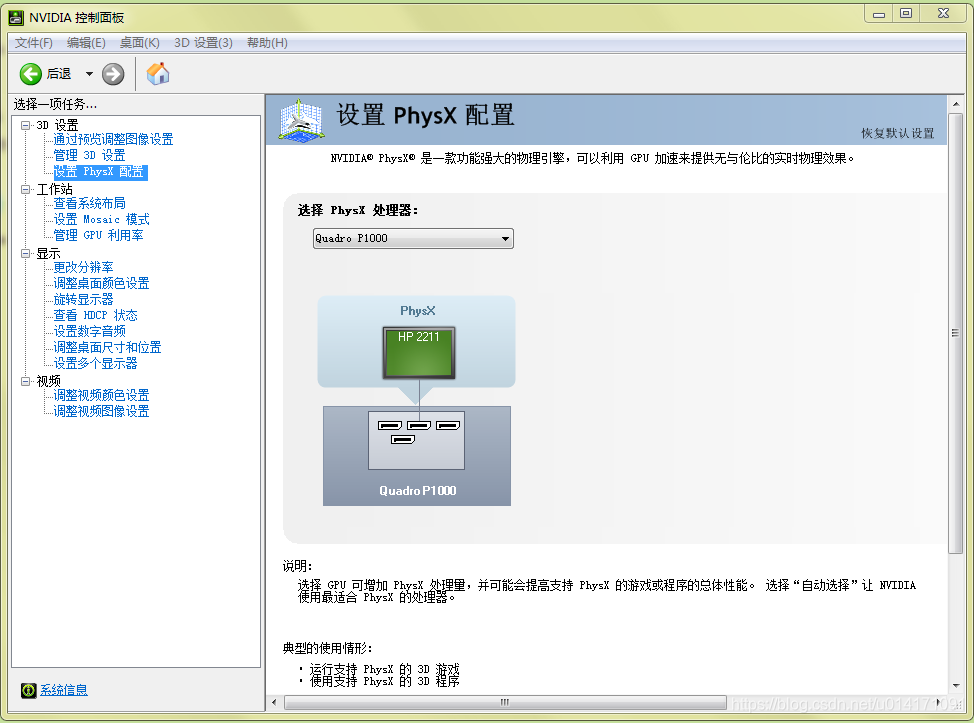Click the Quadro P1000 GPU label

coord(417,491)
